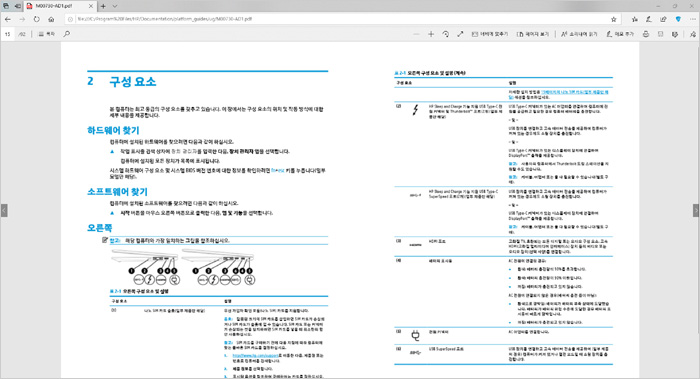The height and width of the screenshot is (379, 700).
Task: Go forward using the forward arrow
Action: pos(22,19)
